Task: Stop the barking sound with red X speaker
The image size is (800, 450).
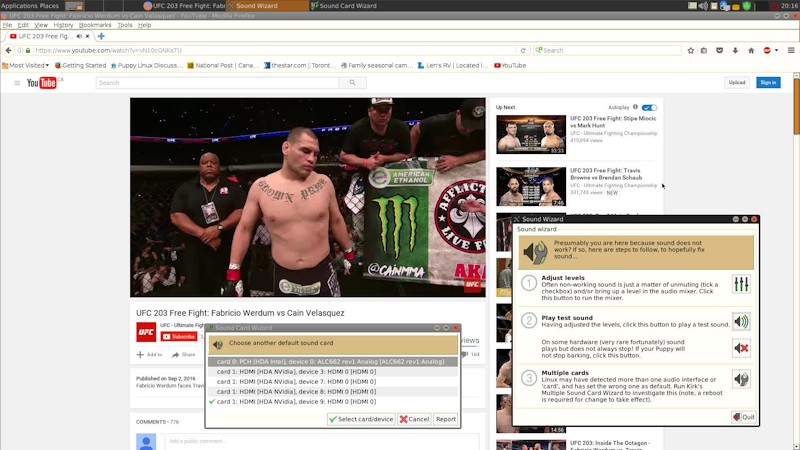Action: 741,348
